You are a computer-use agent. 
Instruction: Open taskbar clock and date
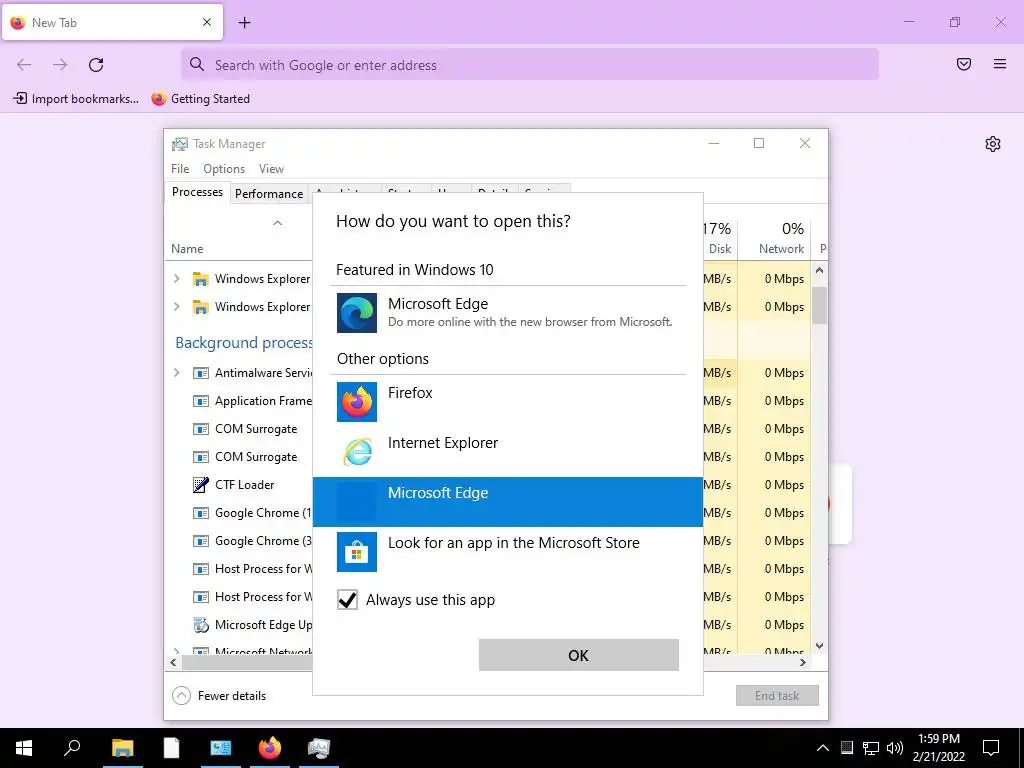[x=938, y=748]
